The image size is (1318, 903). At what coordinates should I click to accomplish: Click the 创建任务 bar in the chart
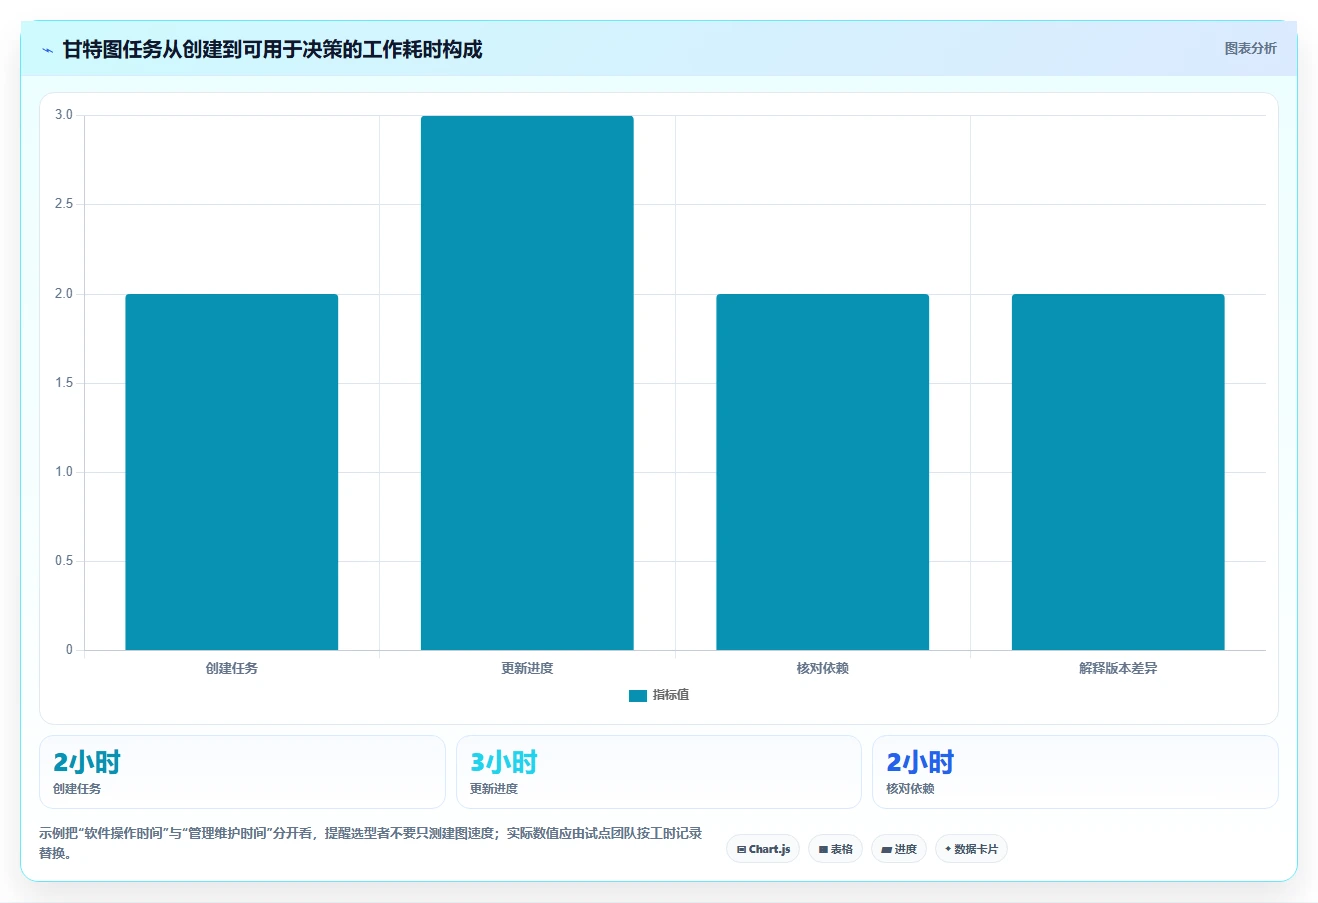click(232, 472)
